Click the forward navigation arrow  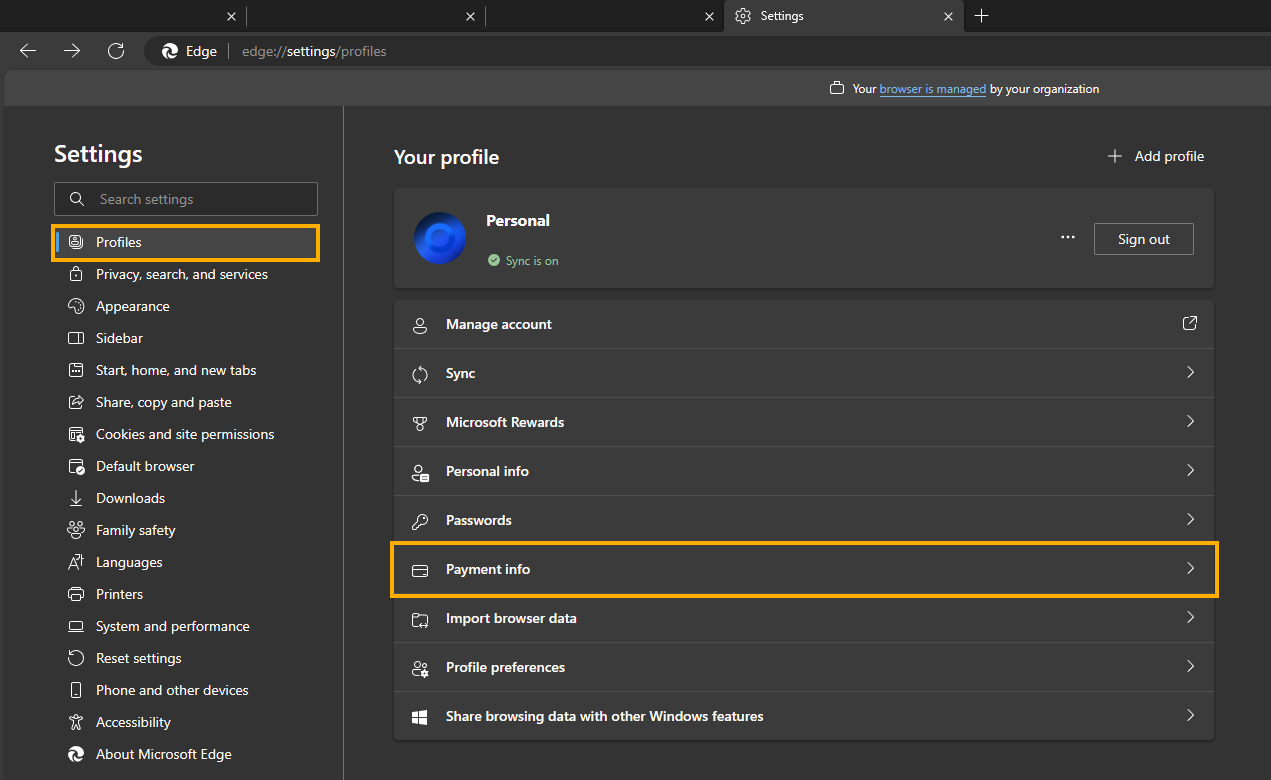[x=72, y=51]
